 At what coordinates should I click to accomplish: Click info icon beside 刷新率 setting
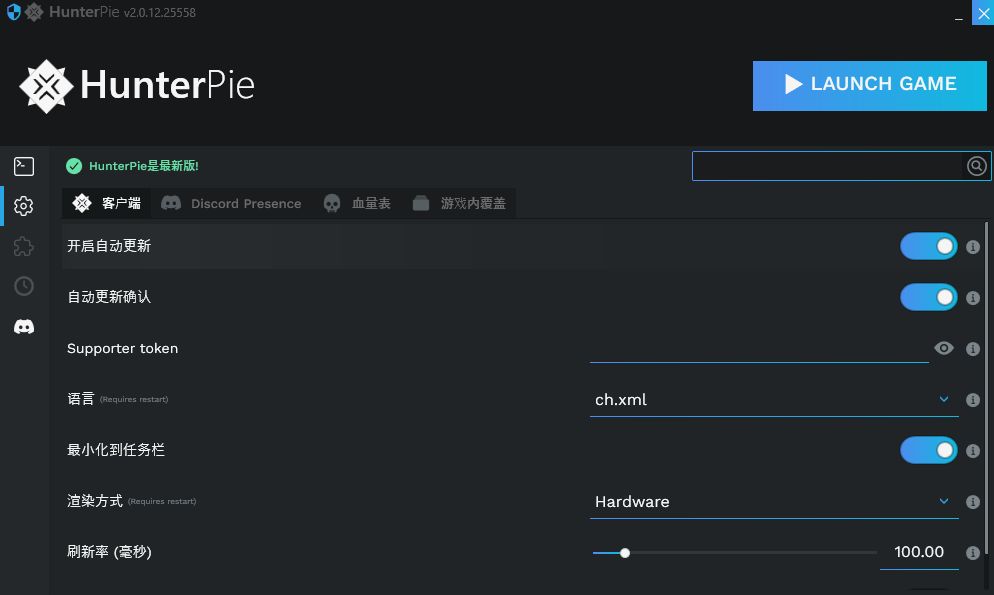tap(973, 553)
